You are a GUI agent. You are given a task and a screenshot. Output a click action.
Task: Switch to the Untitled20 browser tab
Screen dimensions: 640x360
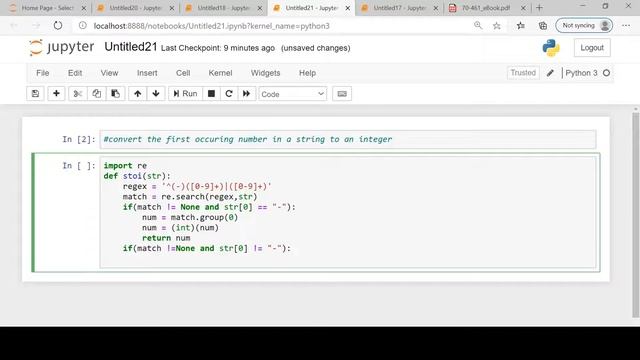click(135, 8)
